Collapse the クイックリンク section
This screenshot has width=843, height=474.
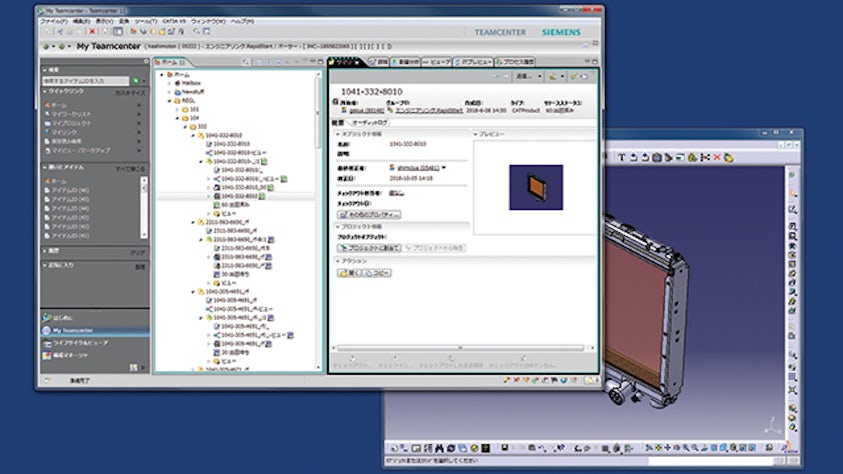coord(45,92)
